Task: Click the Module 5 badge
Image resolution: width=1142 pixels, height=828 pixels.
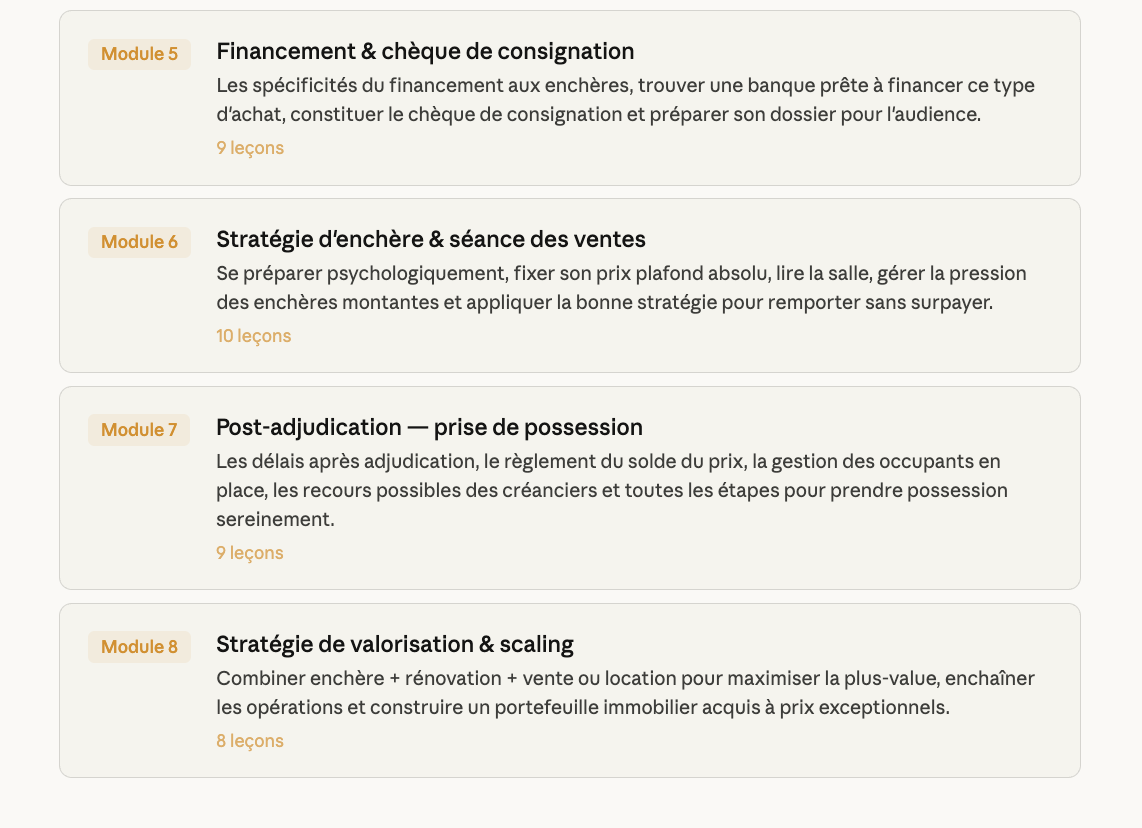Action: (x=139, y=54)
